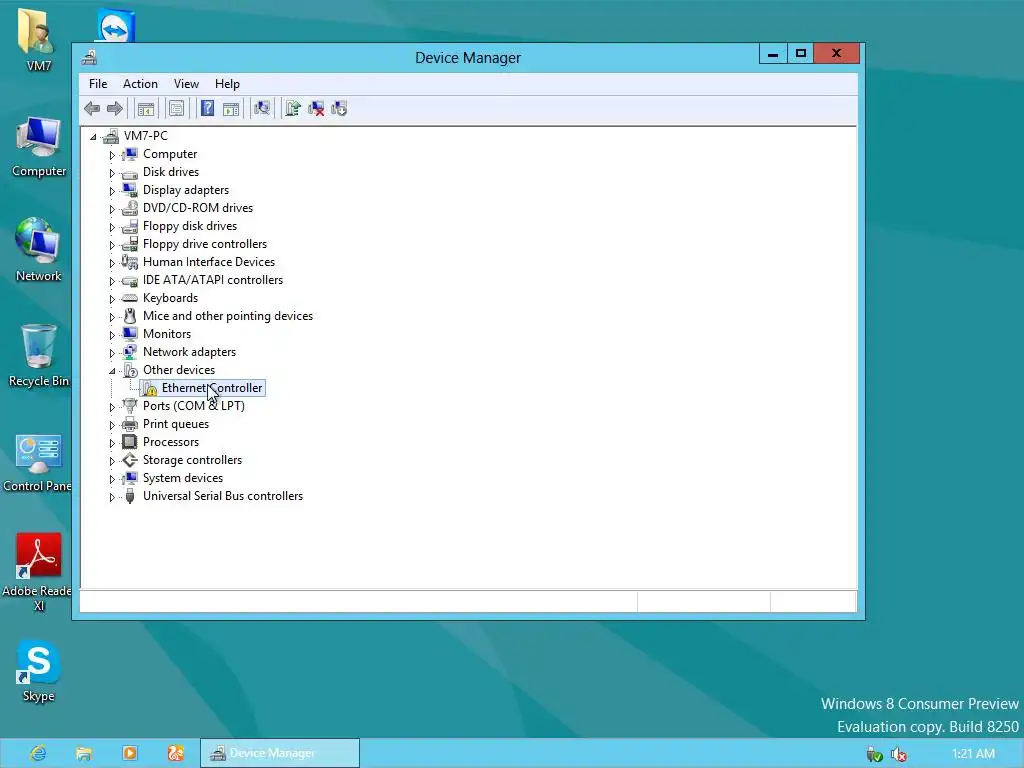Open the media player taskbar icon
Image resolution: width=1024 pixels, height=768 pixels.
tap(130, 754)
